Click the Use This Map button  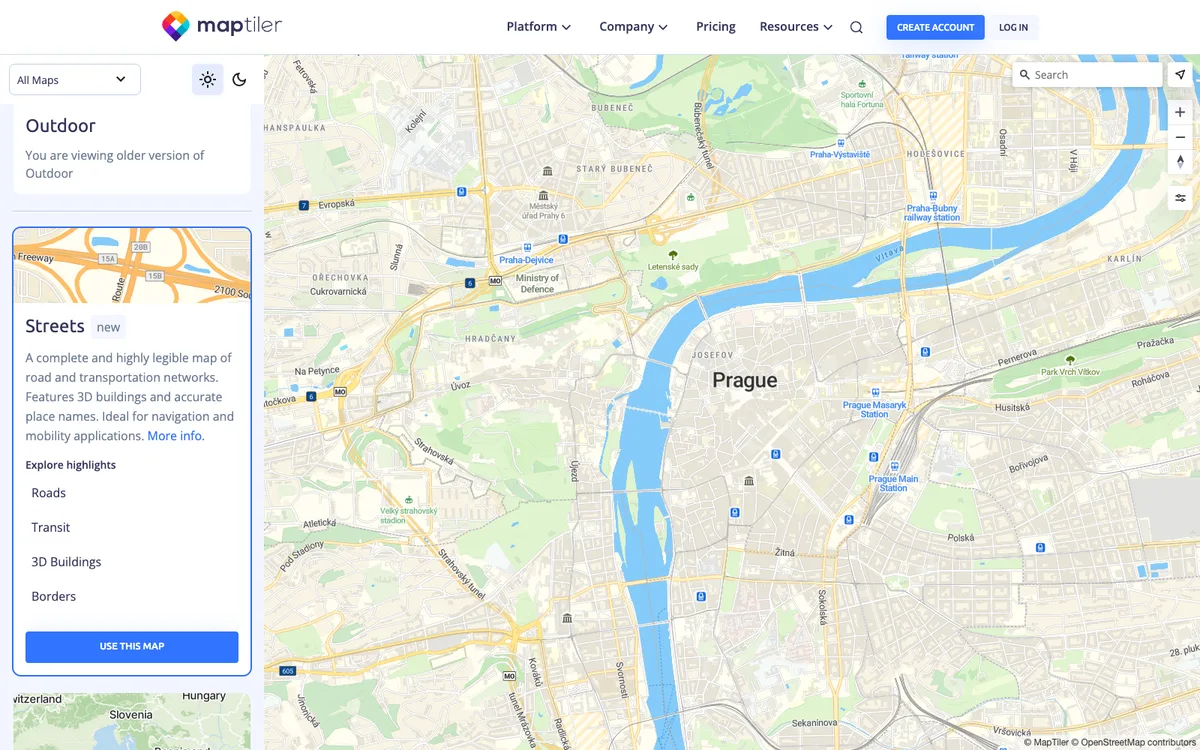click(x=132, y=647)
